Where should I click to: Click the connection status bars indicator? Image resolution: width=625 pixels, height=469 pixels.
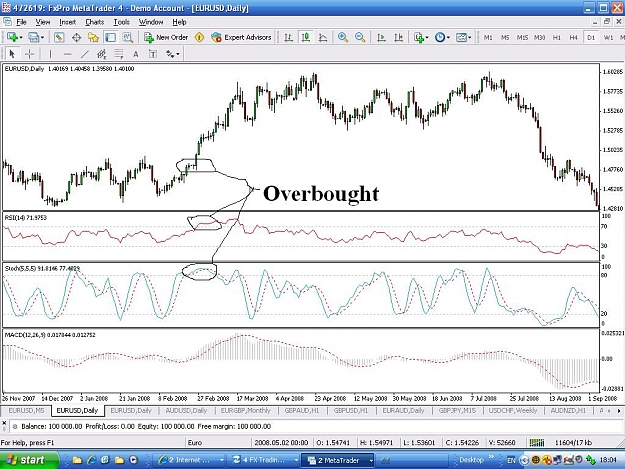point(537,442)
